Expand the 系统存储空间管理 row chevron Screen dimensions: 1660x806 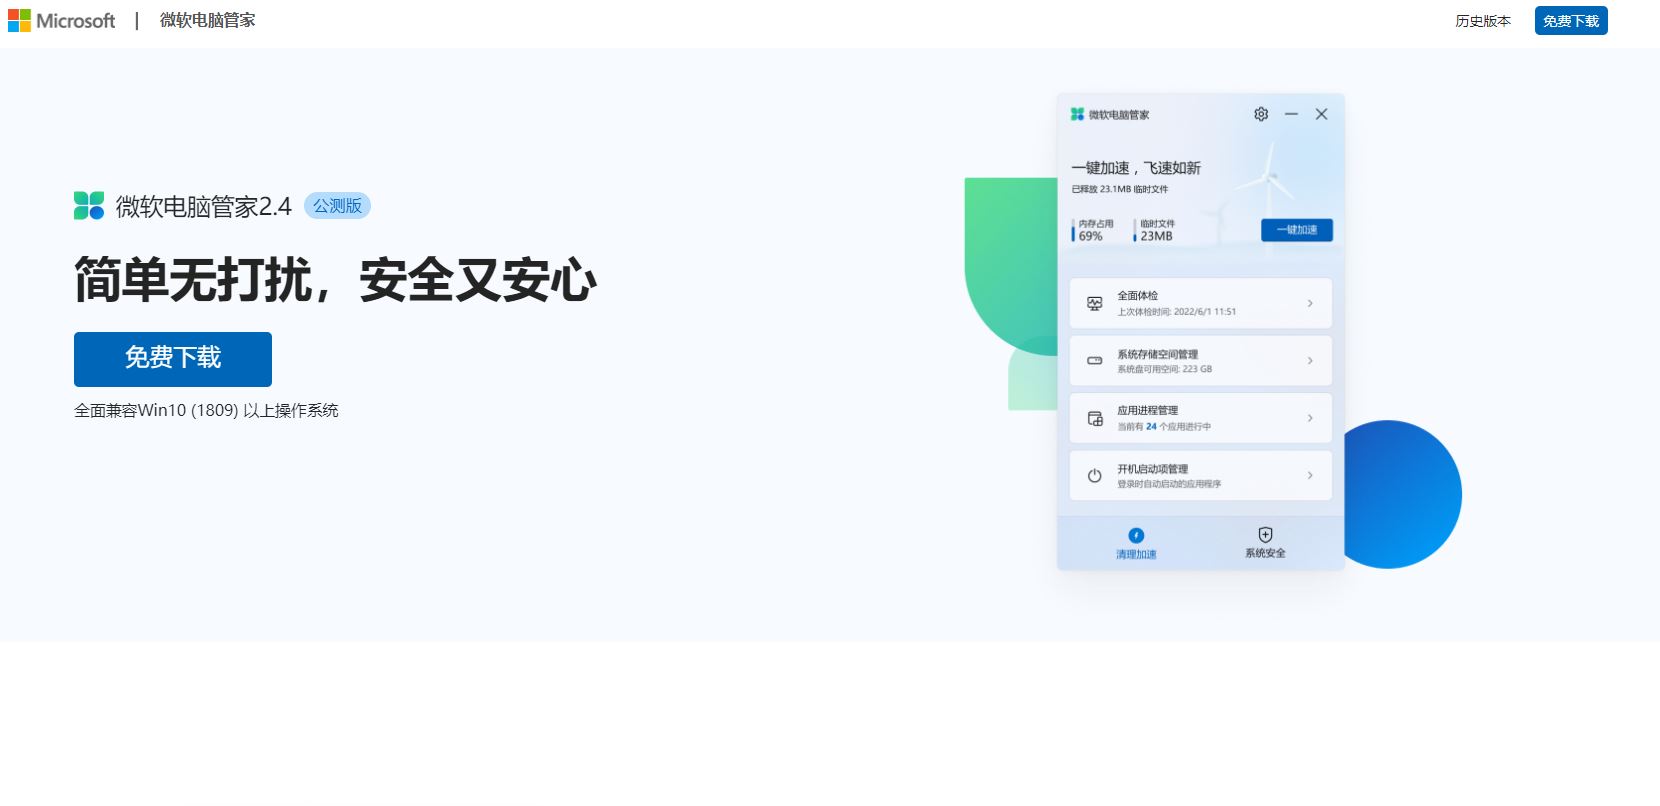click(x=1310, y=361)
